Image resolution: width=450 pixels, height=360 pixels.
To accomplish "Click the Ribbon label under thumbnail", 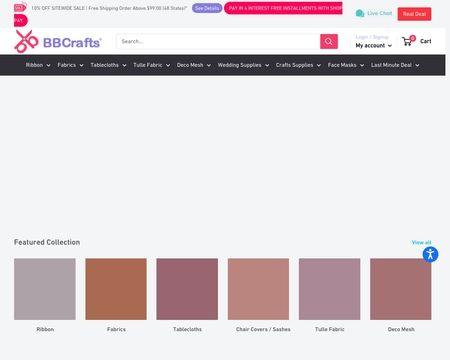I will pyautogui.click(x=45, y=329).
